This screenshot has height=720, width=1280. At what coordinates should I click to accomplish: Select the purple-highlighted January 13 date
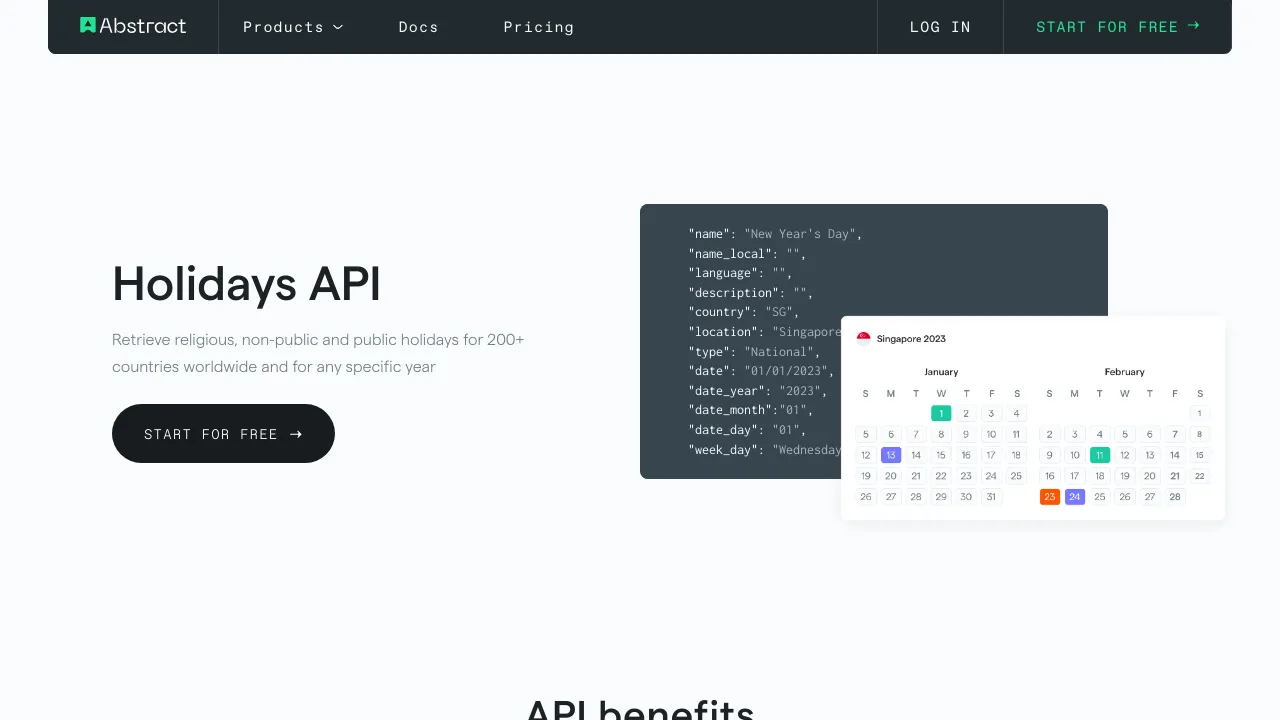click(x=891, y=455)
